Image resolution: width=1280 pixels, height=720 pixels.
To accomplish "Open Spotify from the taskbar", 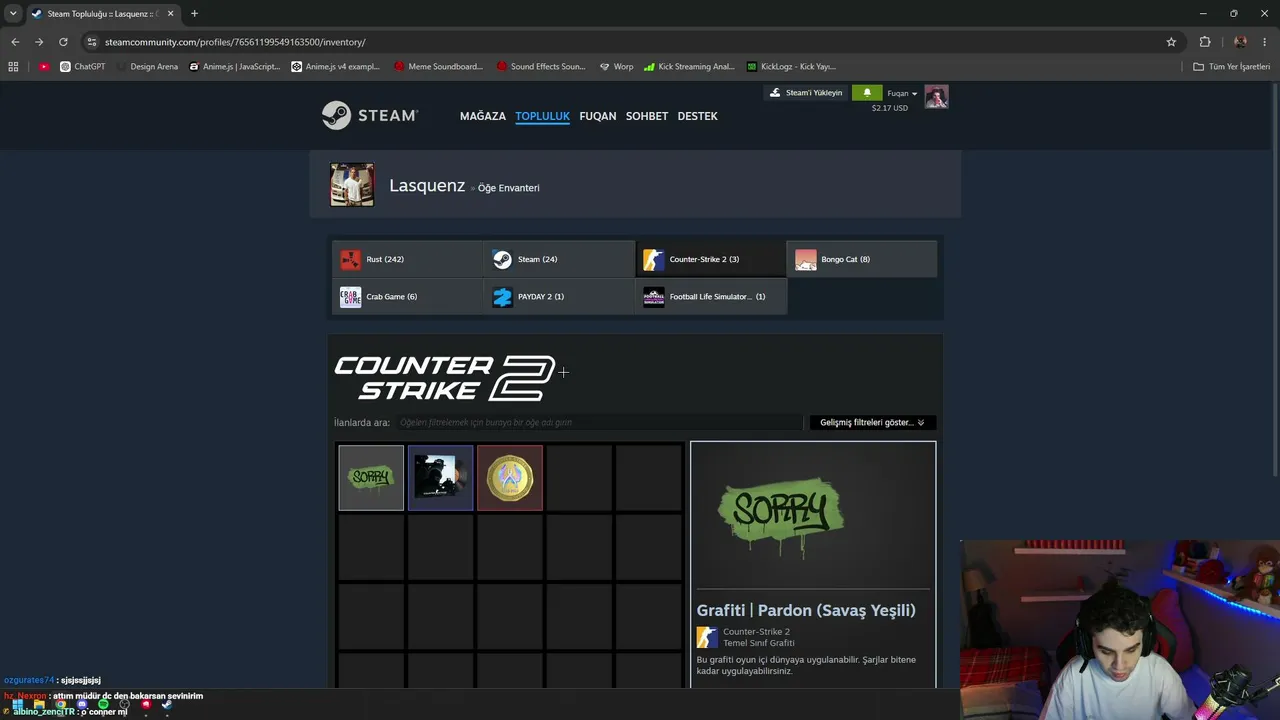I will tap(103, 705).
